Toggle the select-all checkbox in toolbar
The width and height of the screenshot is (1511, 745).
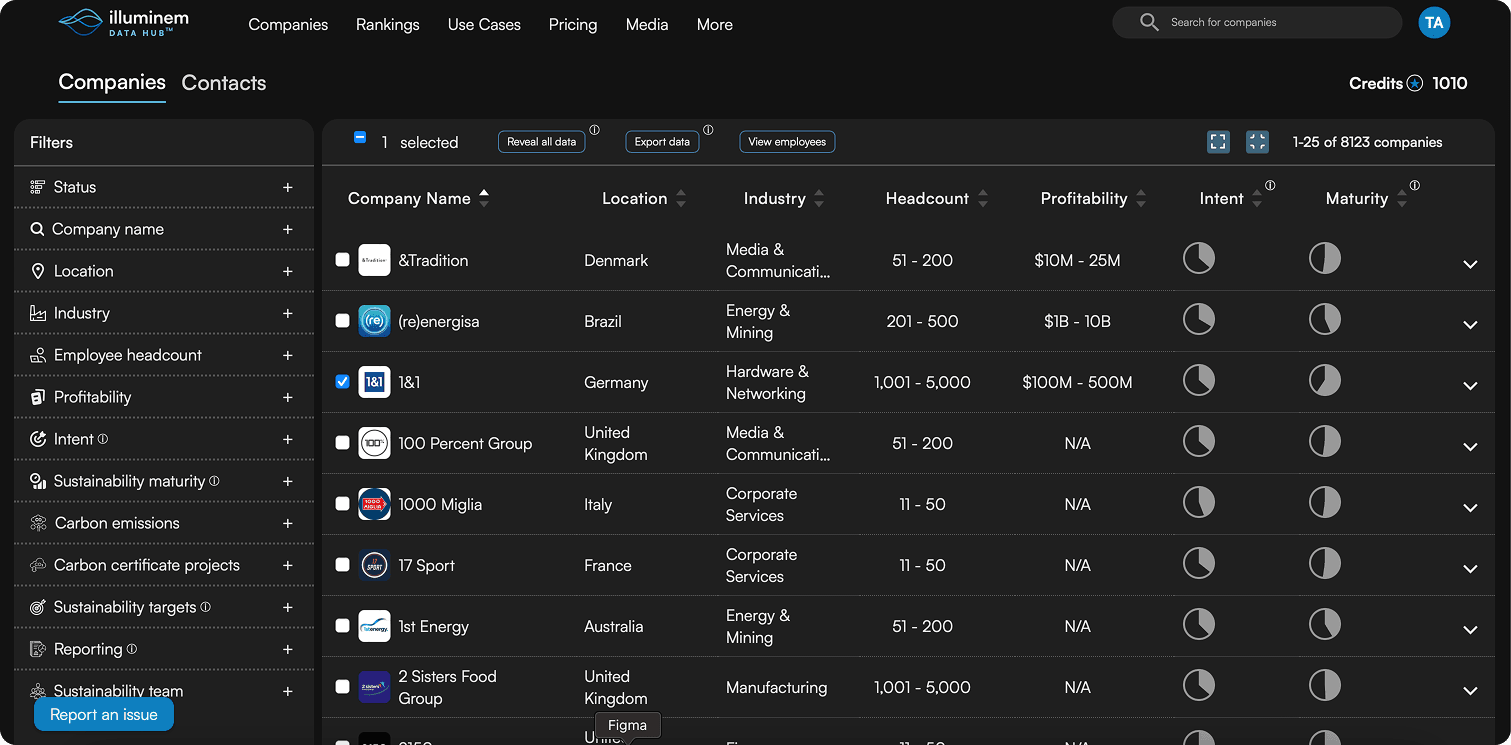[360, 138]
